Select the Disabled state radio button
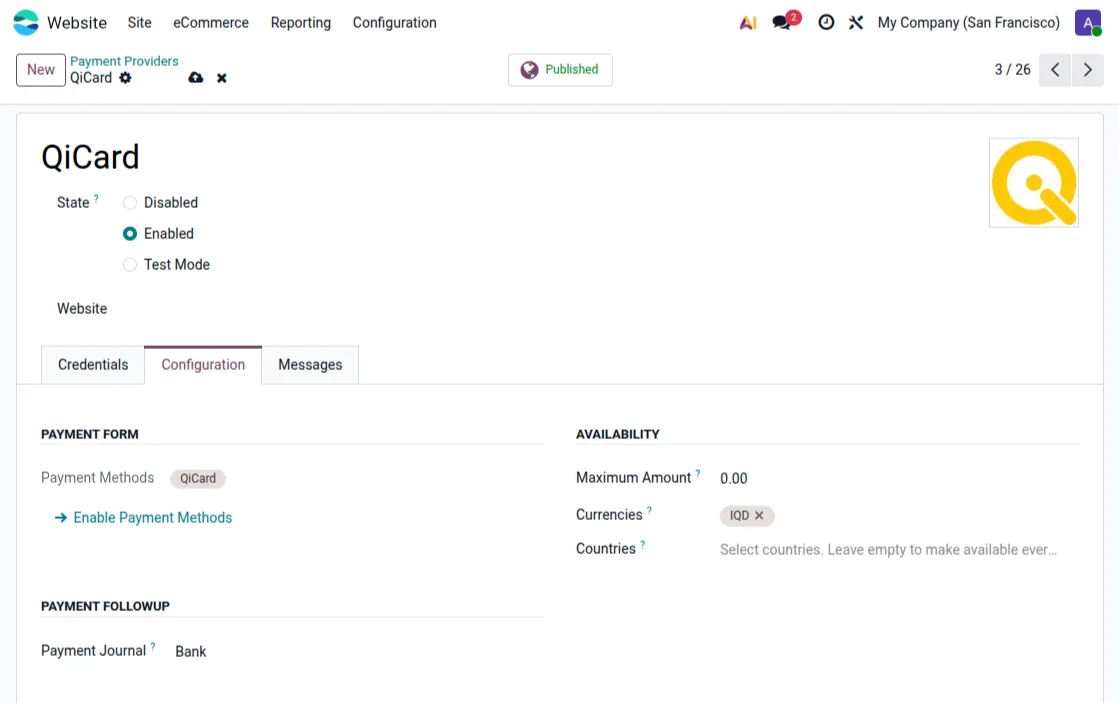The width and height of the screenshot is (1119, 703). (130, 203)
